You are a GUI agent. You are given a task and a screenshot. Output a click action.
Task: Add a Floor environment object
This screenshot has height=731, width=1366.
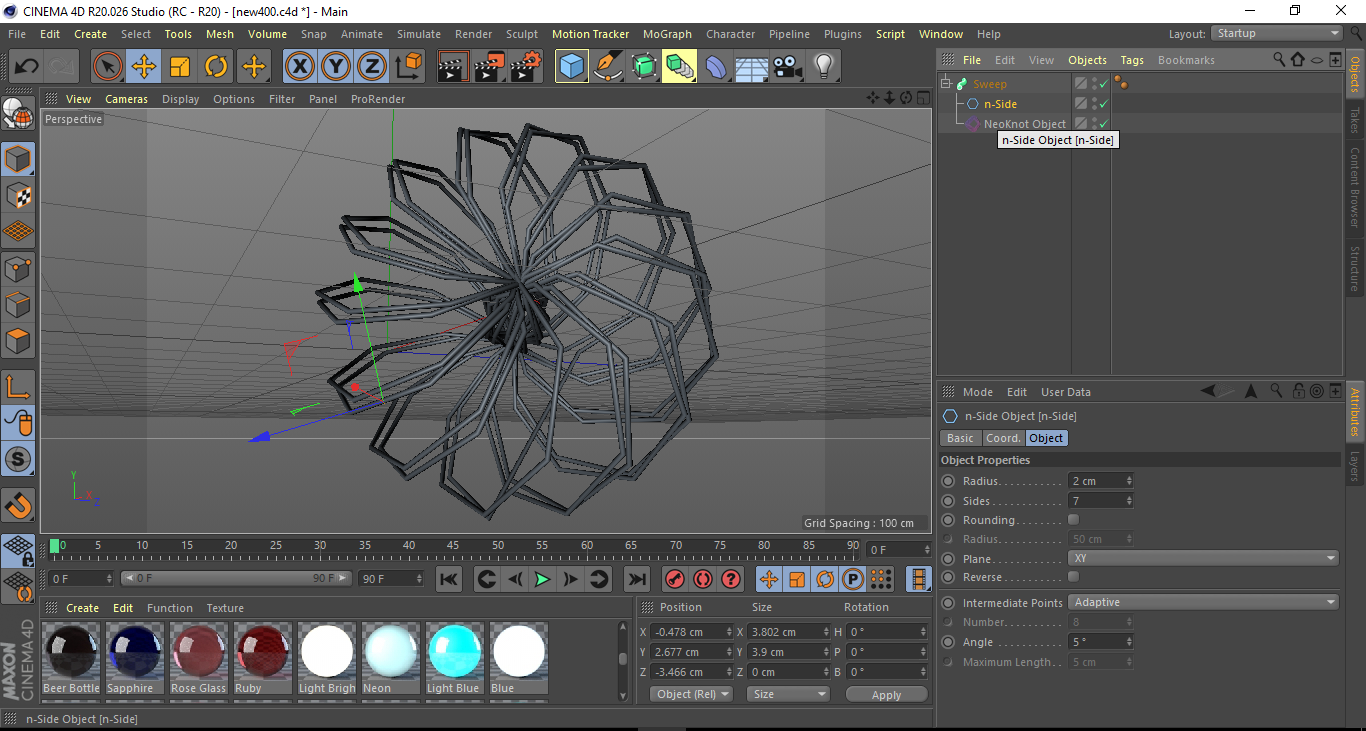[x=751, y=67]
